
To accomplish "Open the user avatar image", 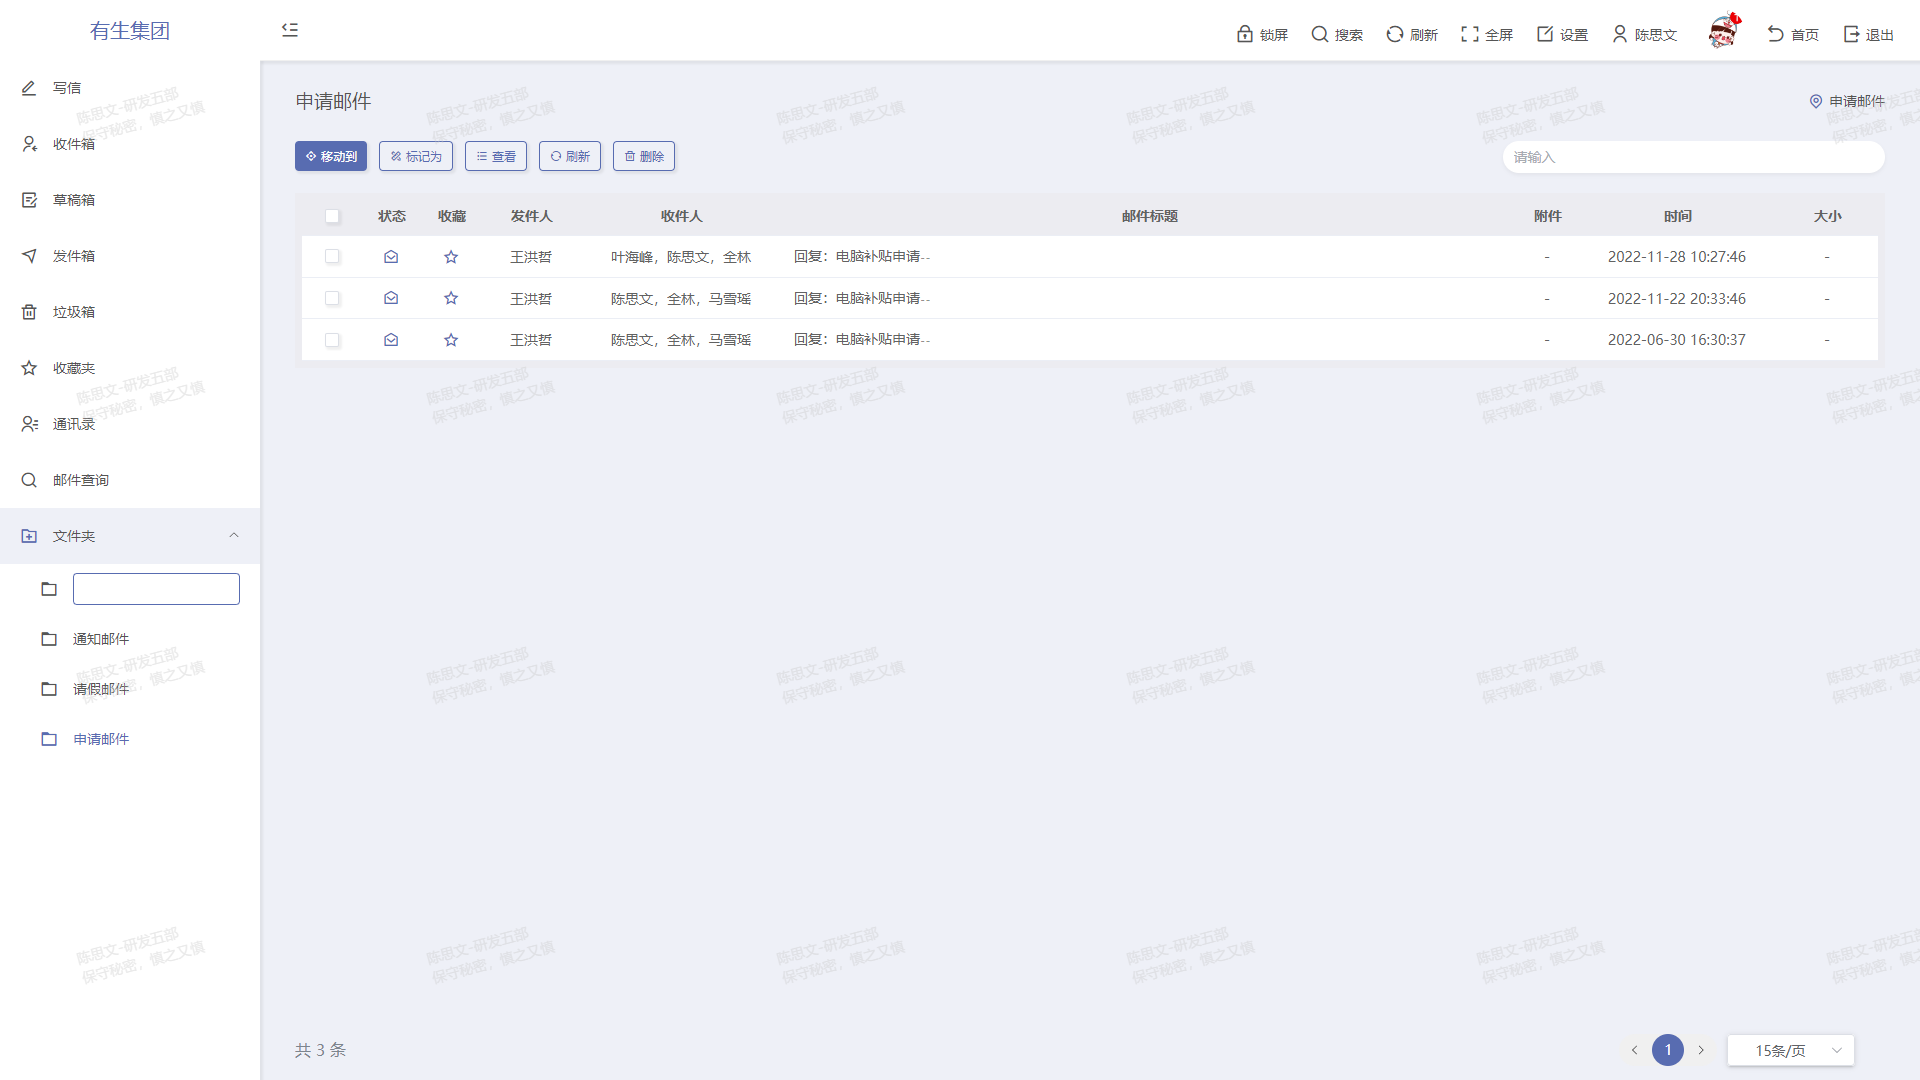I will [1723, 32].
